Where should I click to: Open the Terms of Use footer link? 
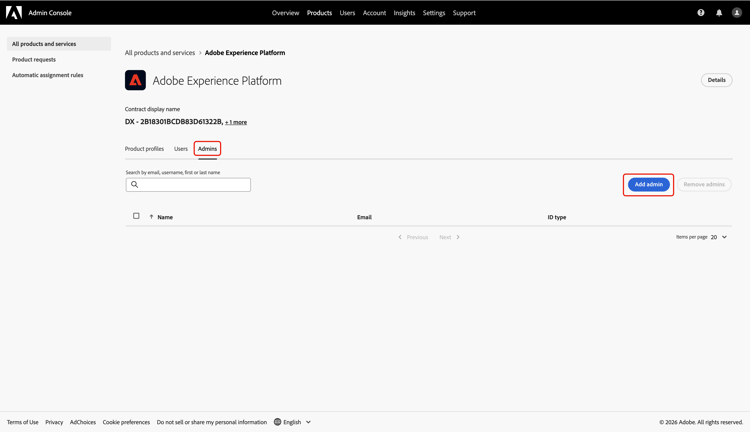pos(22,422)
